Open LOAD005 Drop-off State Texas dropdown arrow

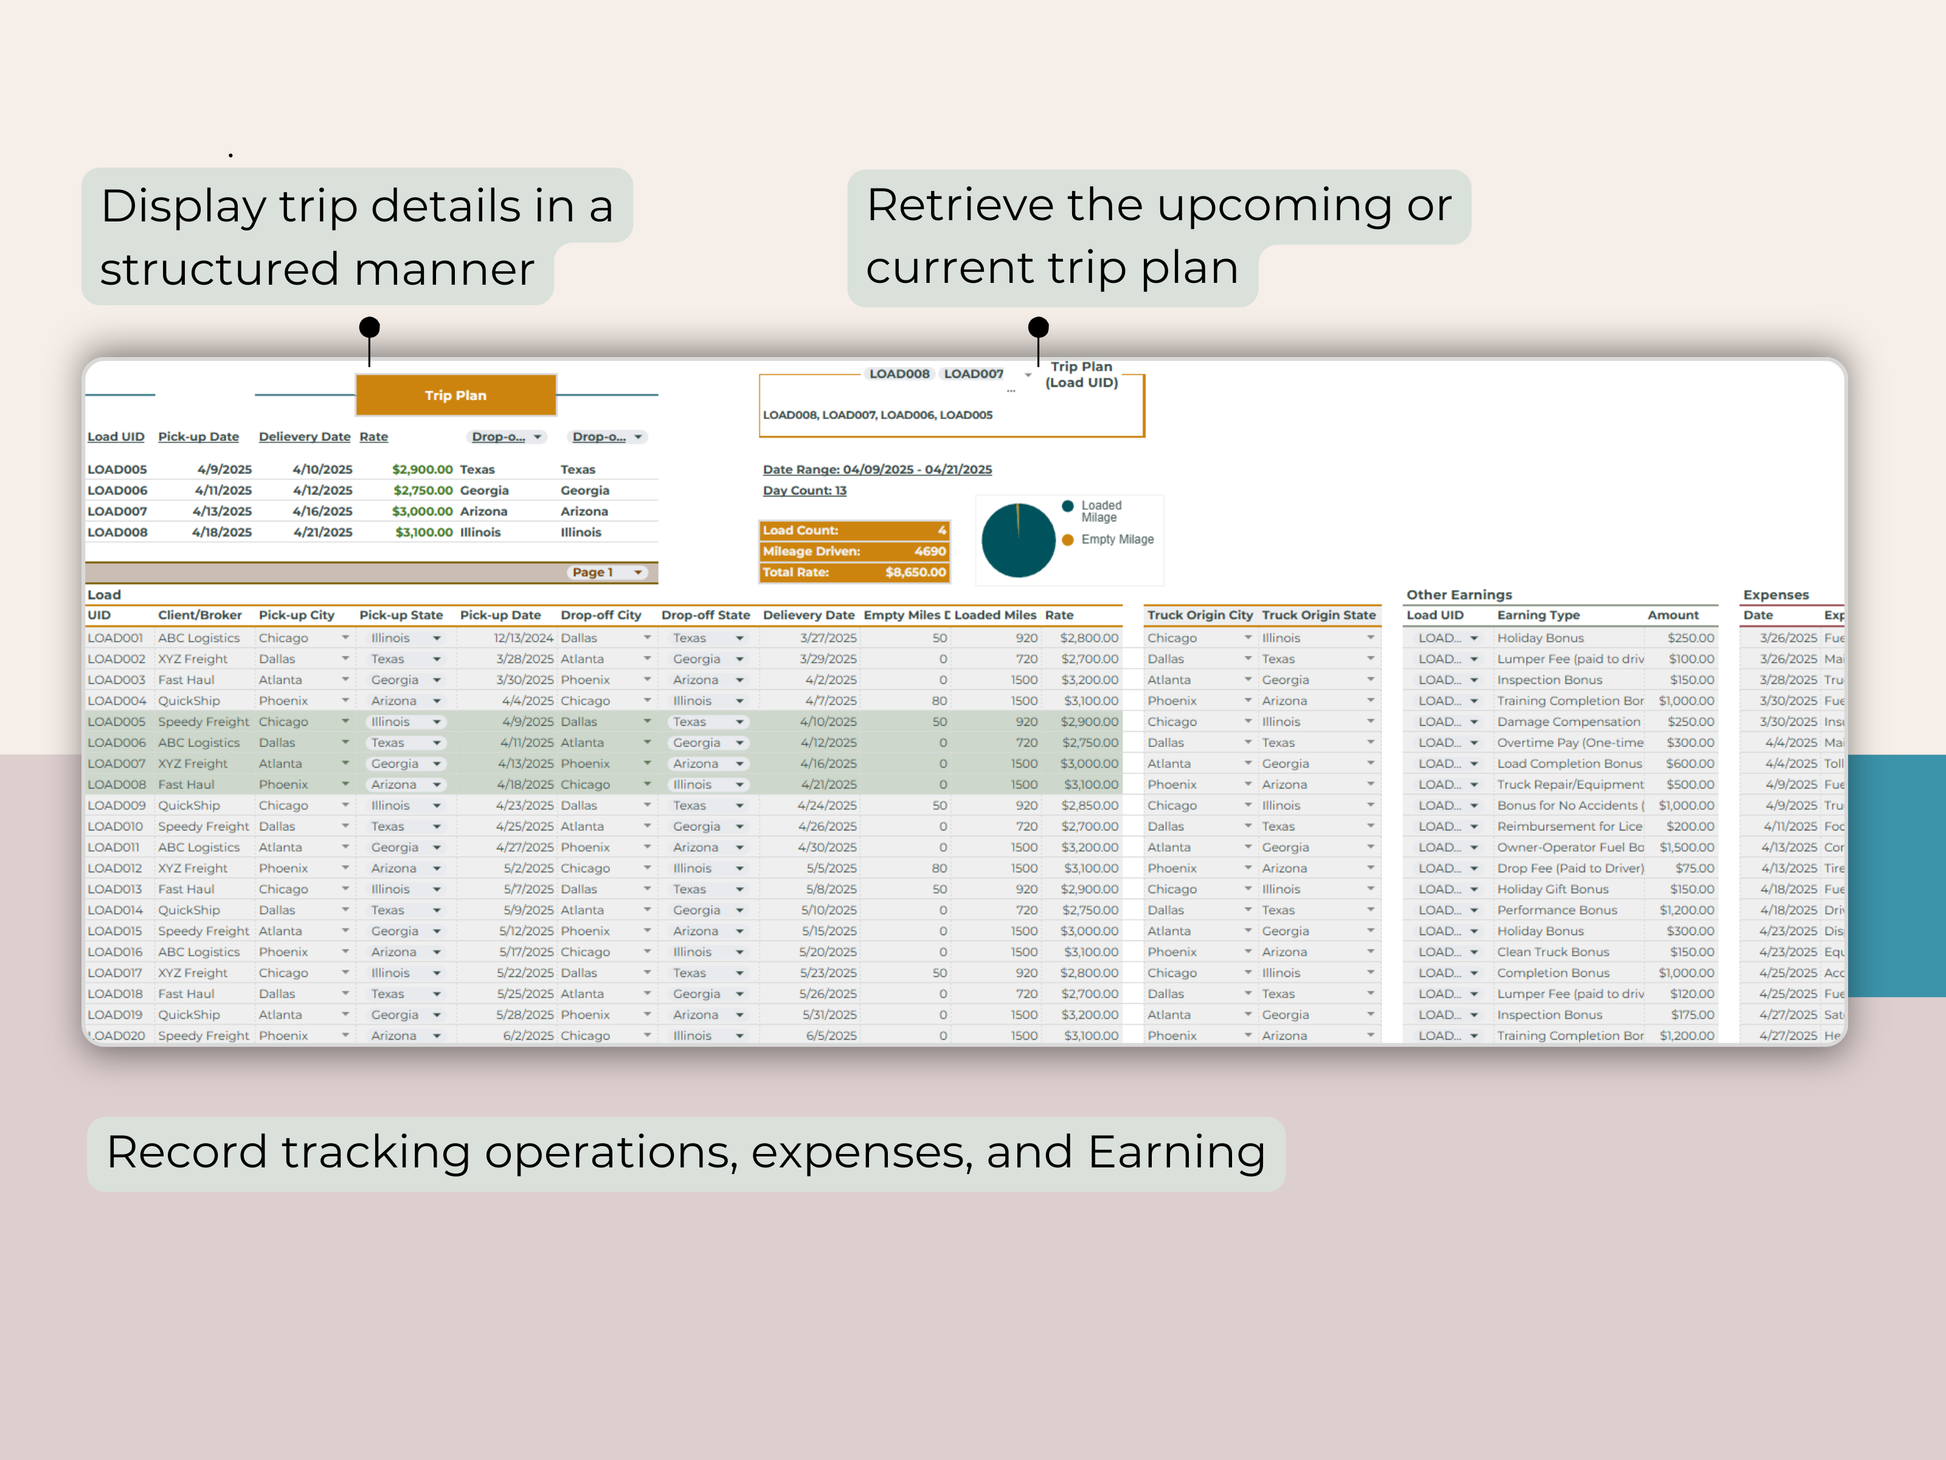coord(740,722)
